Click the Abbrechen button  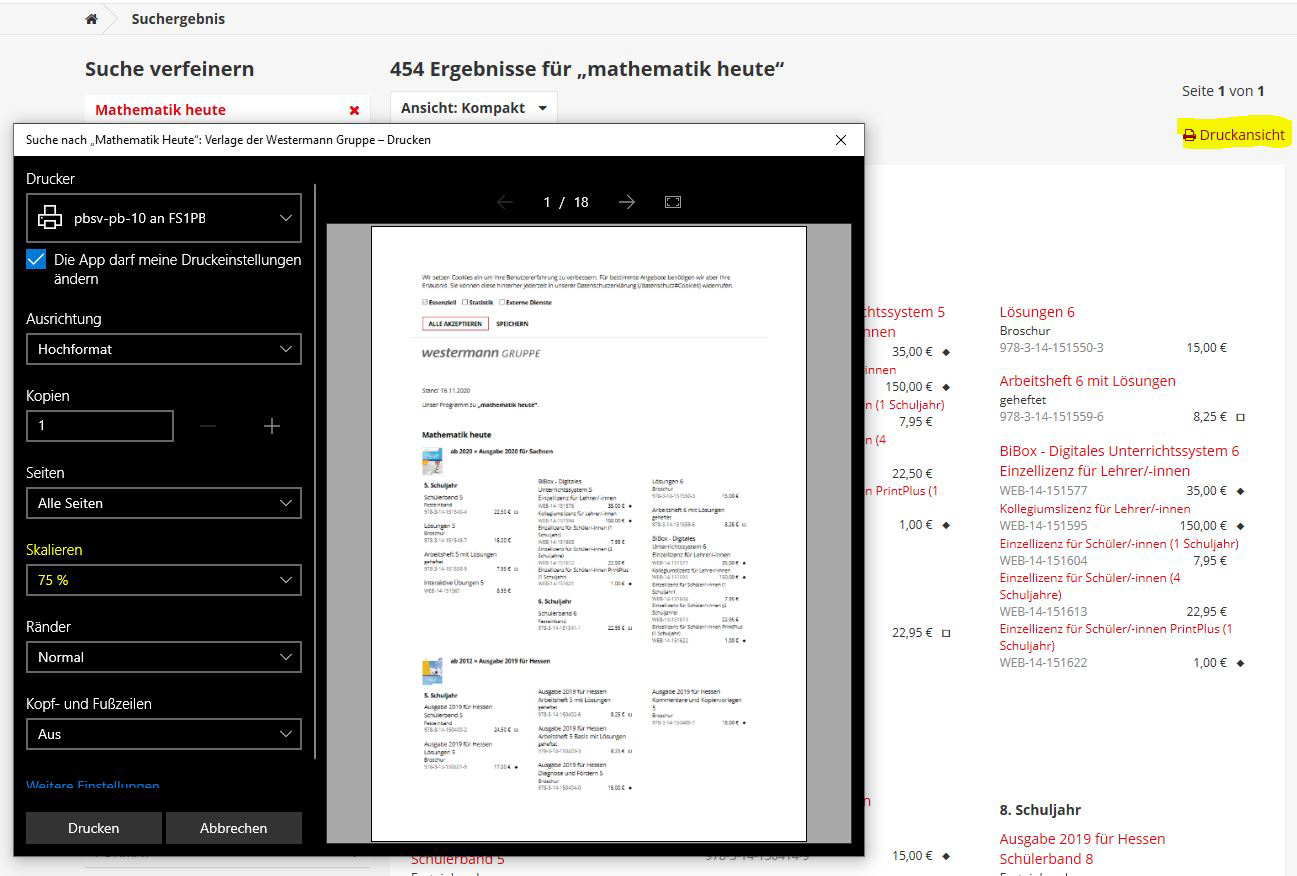[233, 828]
